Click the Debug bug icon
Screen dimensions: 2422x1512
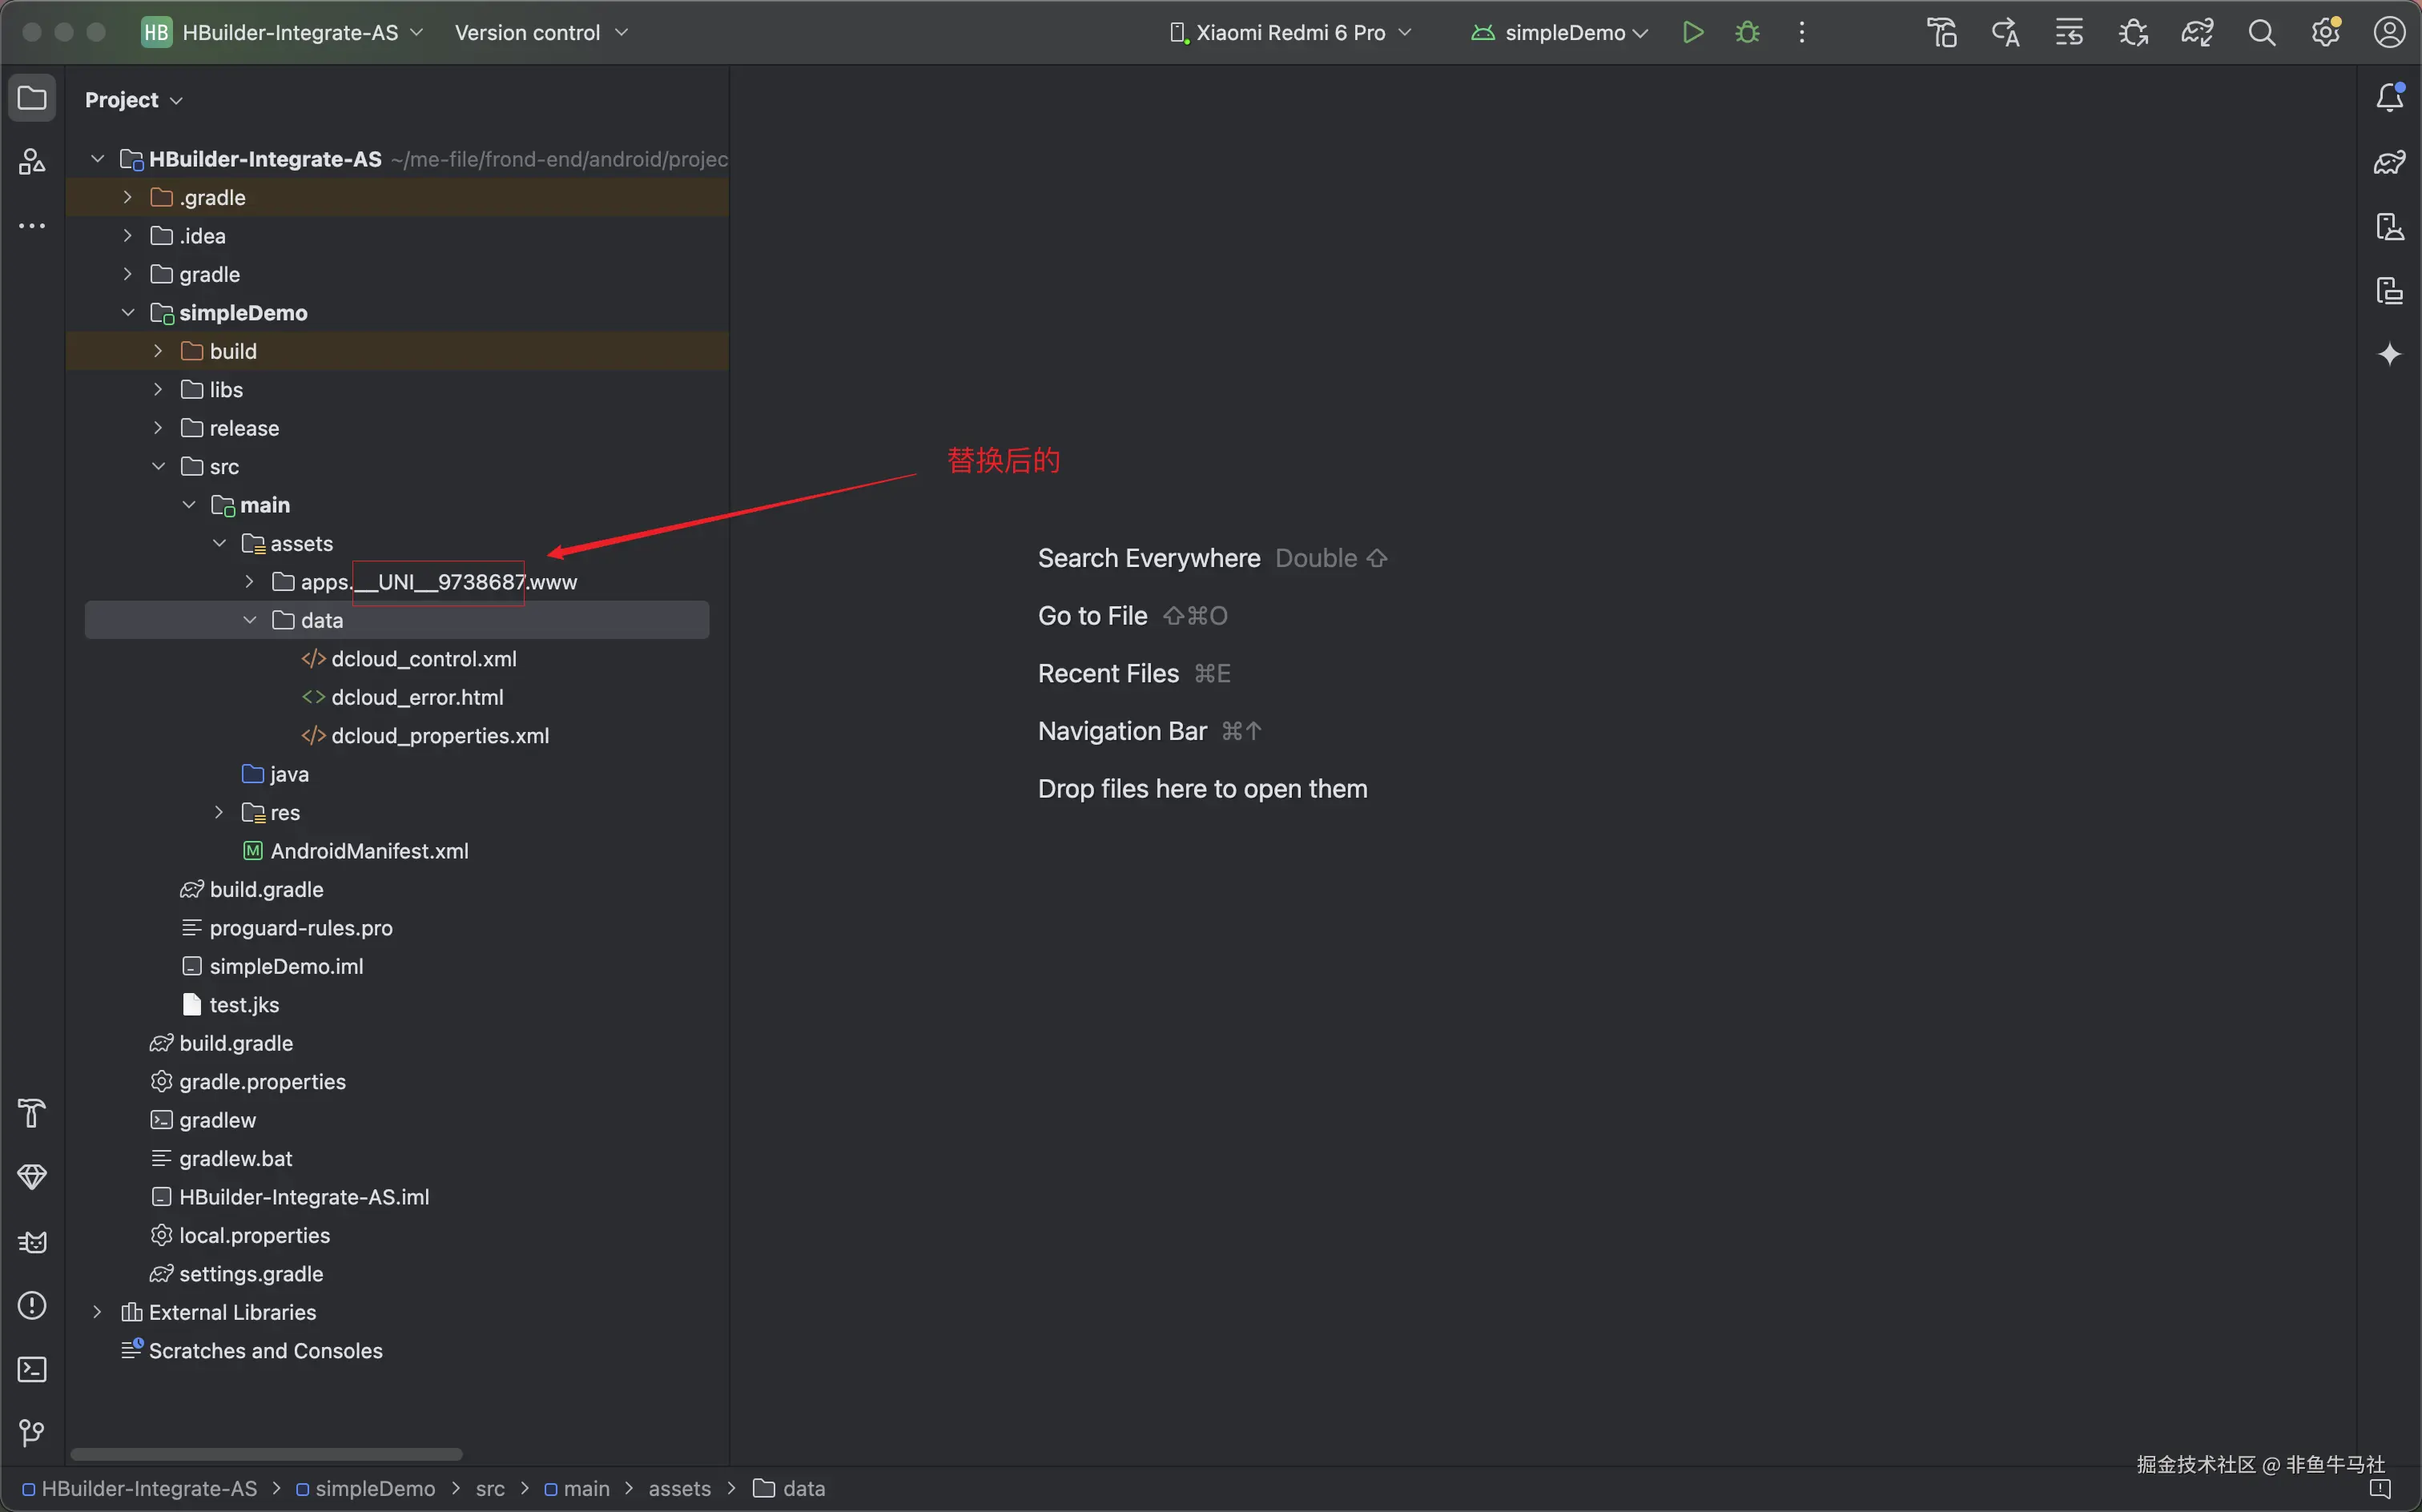tap(1747, 32)
